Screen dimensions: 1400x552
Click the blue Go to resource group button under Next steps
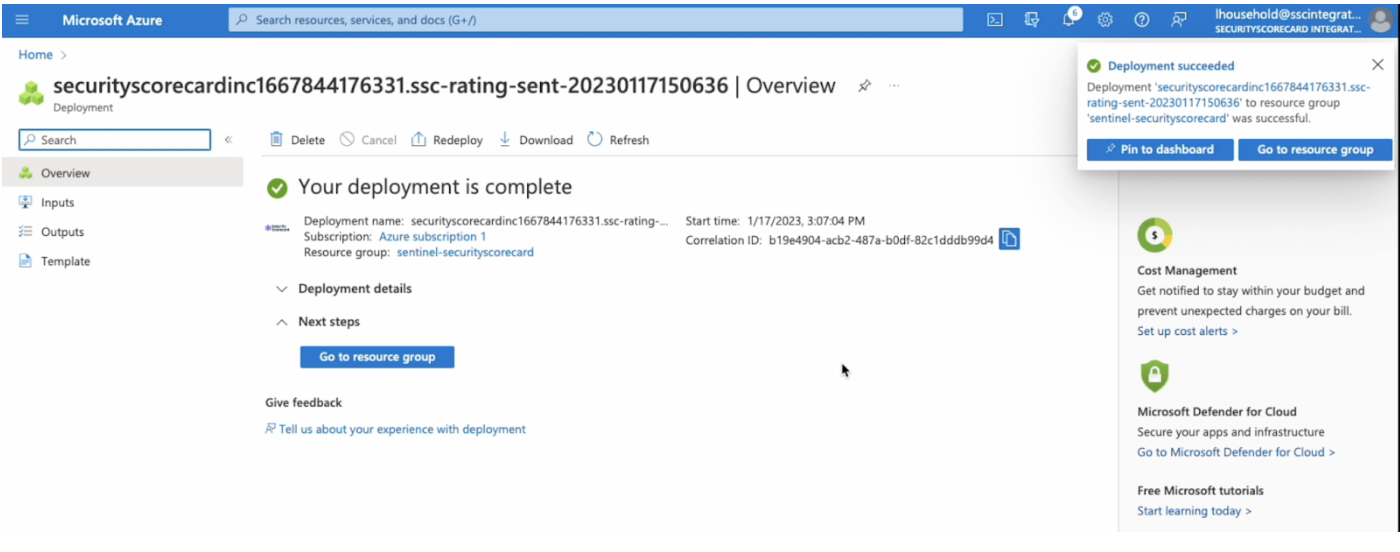click(x=377, y=357)
